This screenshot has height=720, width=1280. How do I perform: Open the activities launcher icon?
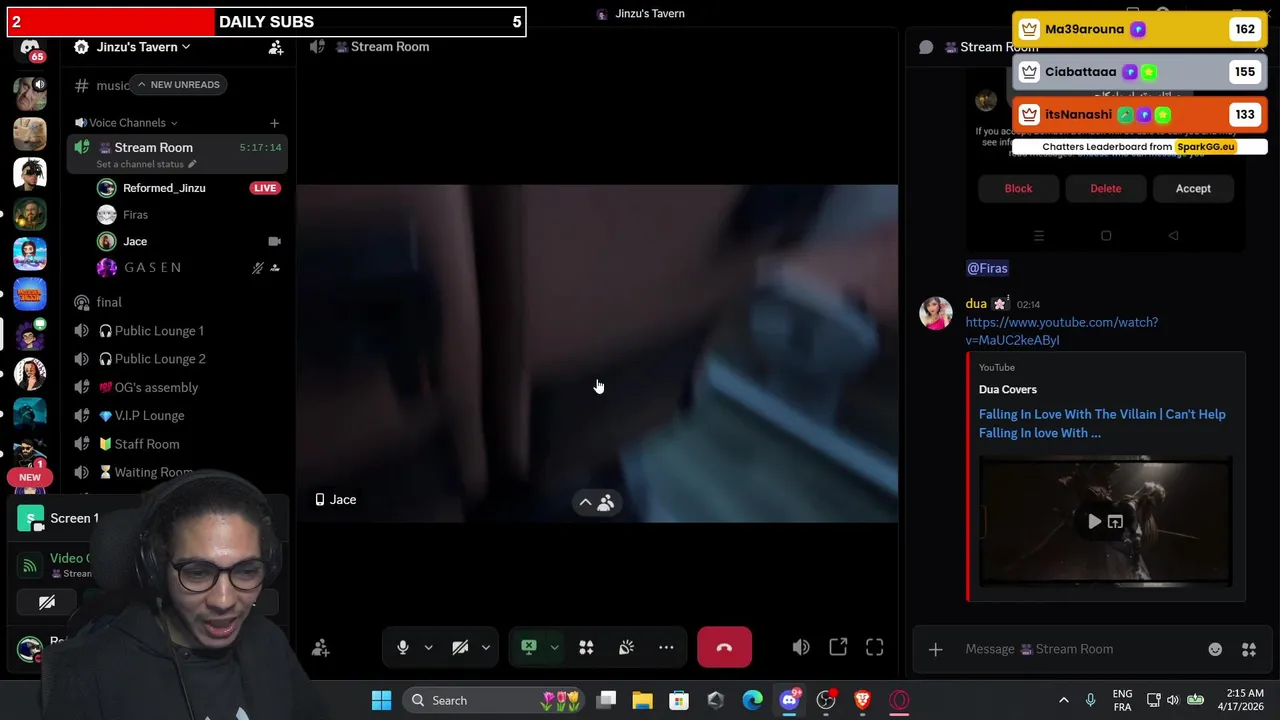coord(586,647)
